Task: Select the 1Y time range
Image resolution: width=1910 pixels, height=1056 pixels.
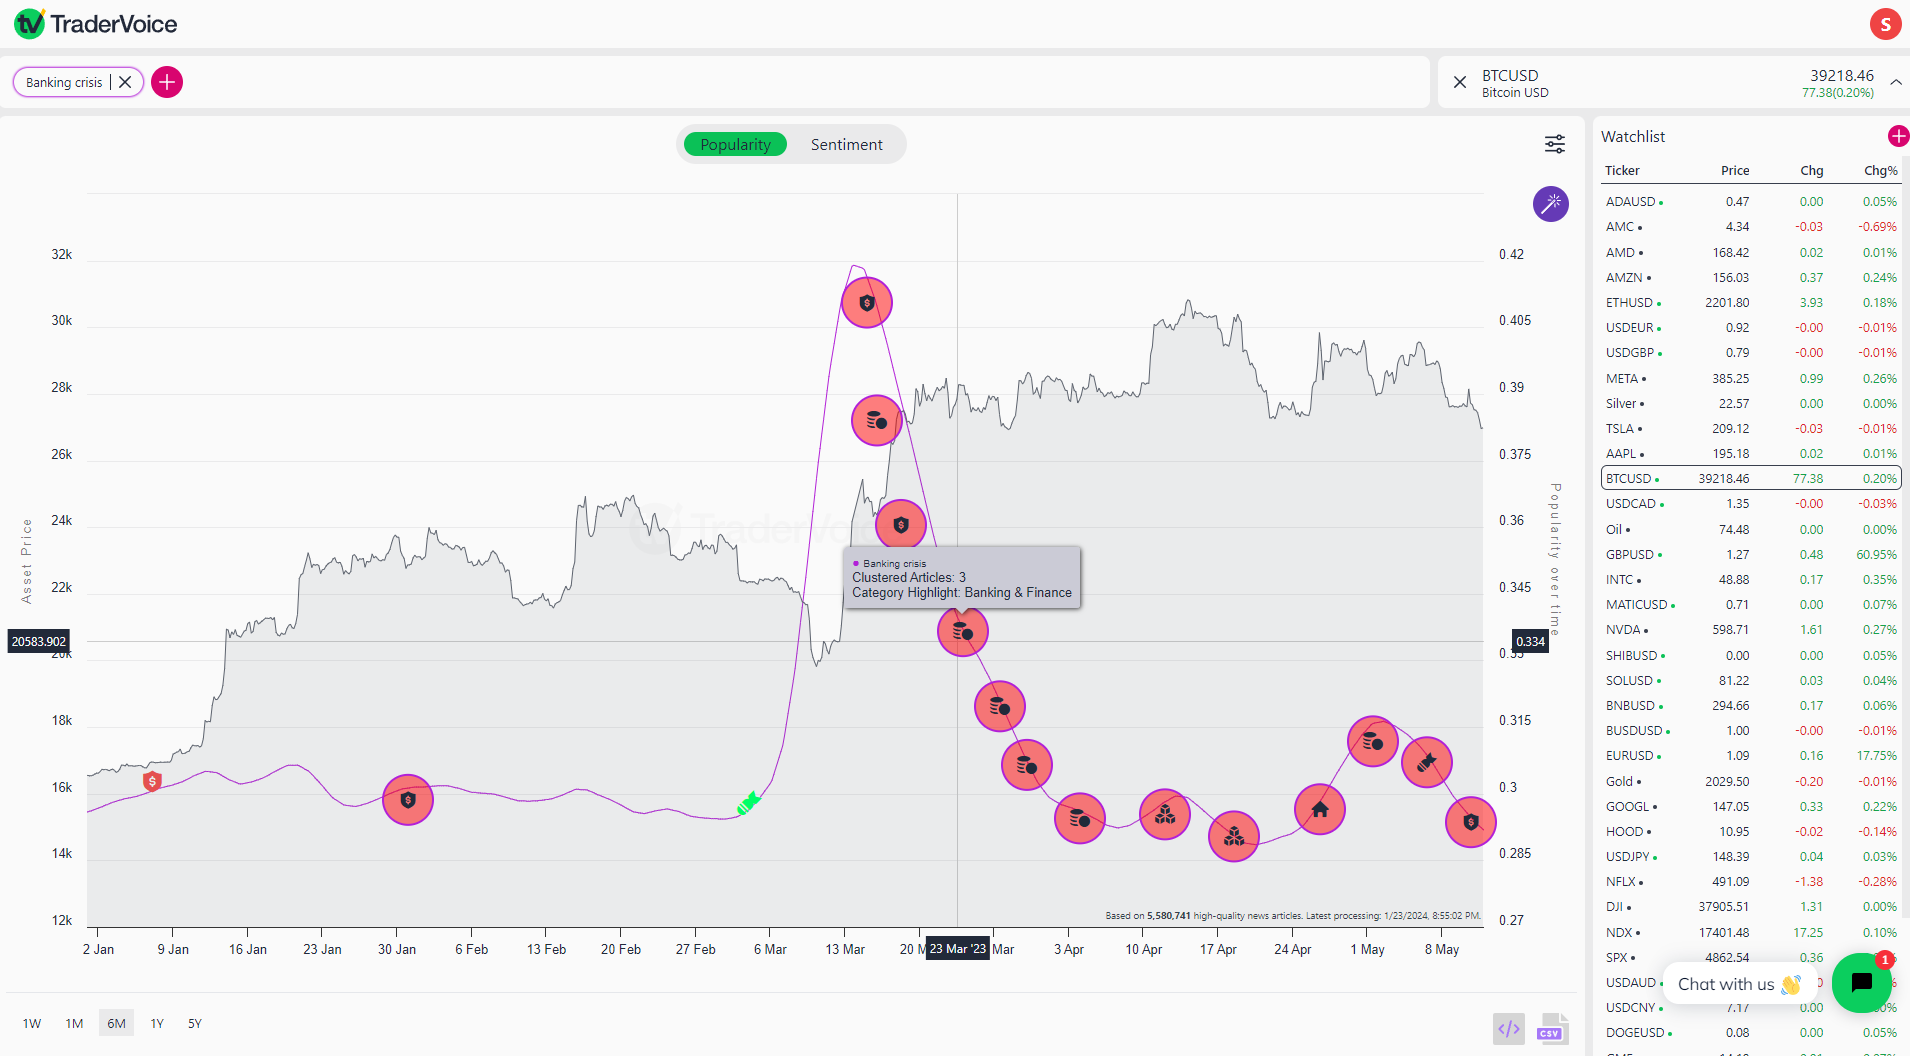Action: tap(157, 1023)
